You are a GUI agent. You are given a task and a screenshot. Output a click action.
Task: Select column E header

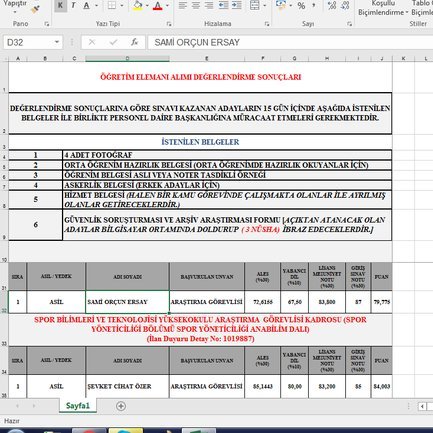click(x=207, y=59)
